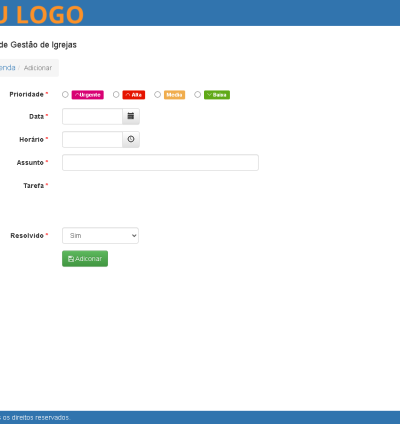This screenshot has width=400, height=424.
Task: Open the clock time picker icon
Action: [131, 139]
